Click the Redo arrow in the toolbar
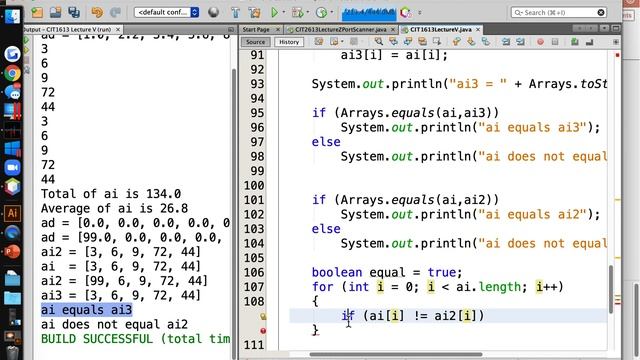Screen dimensions: 640x360 click(x=116, y=12)
